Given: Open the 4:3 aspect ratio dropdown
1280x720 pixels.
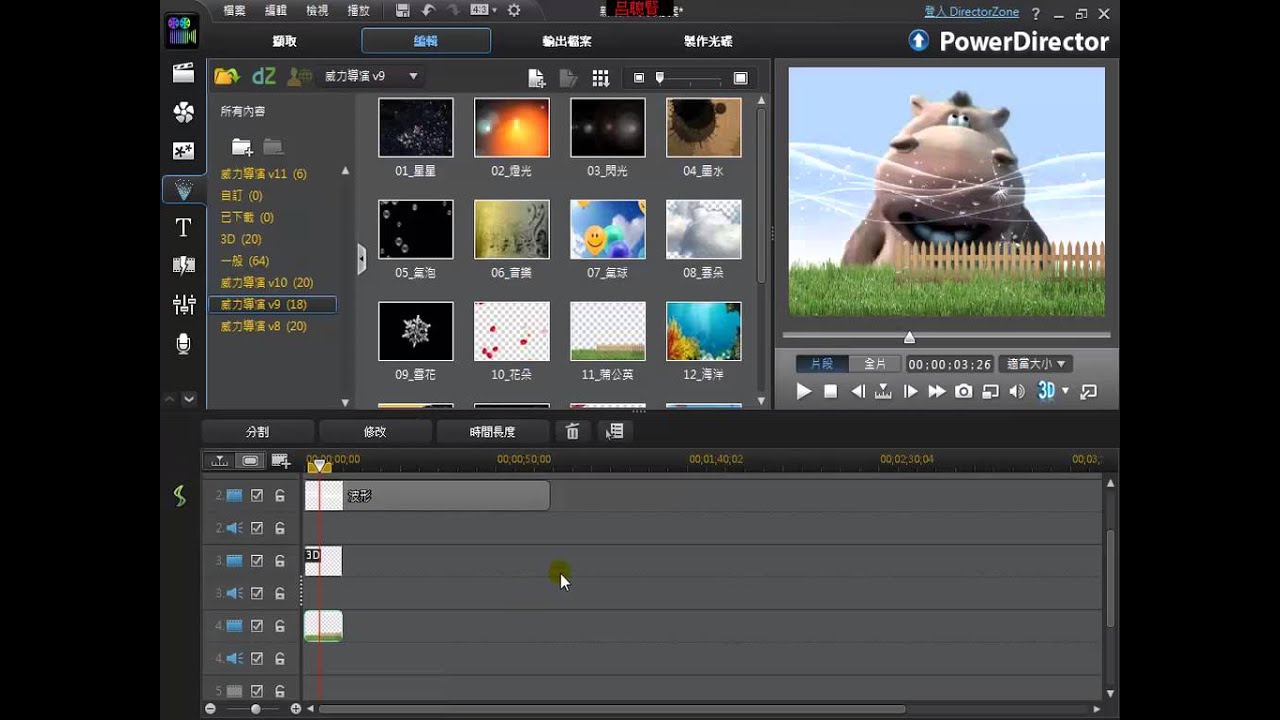Looking at the screenshot, I should click(484, 11).
